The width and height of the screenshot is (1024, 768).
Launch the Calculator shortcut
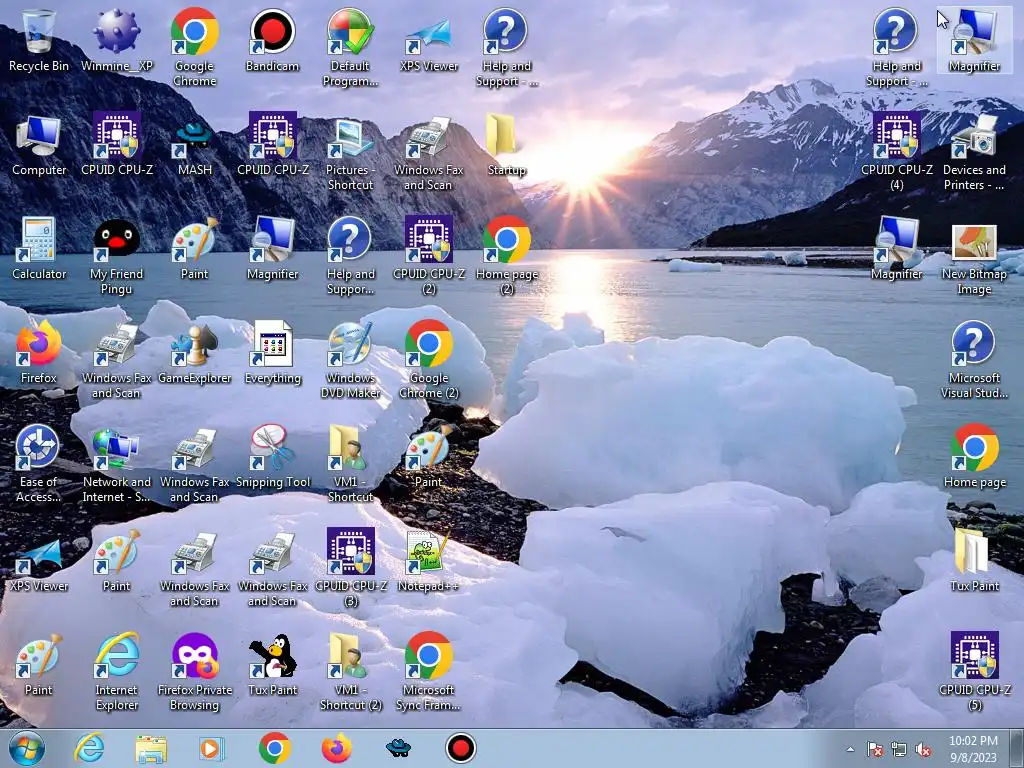pos(39,248)
